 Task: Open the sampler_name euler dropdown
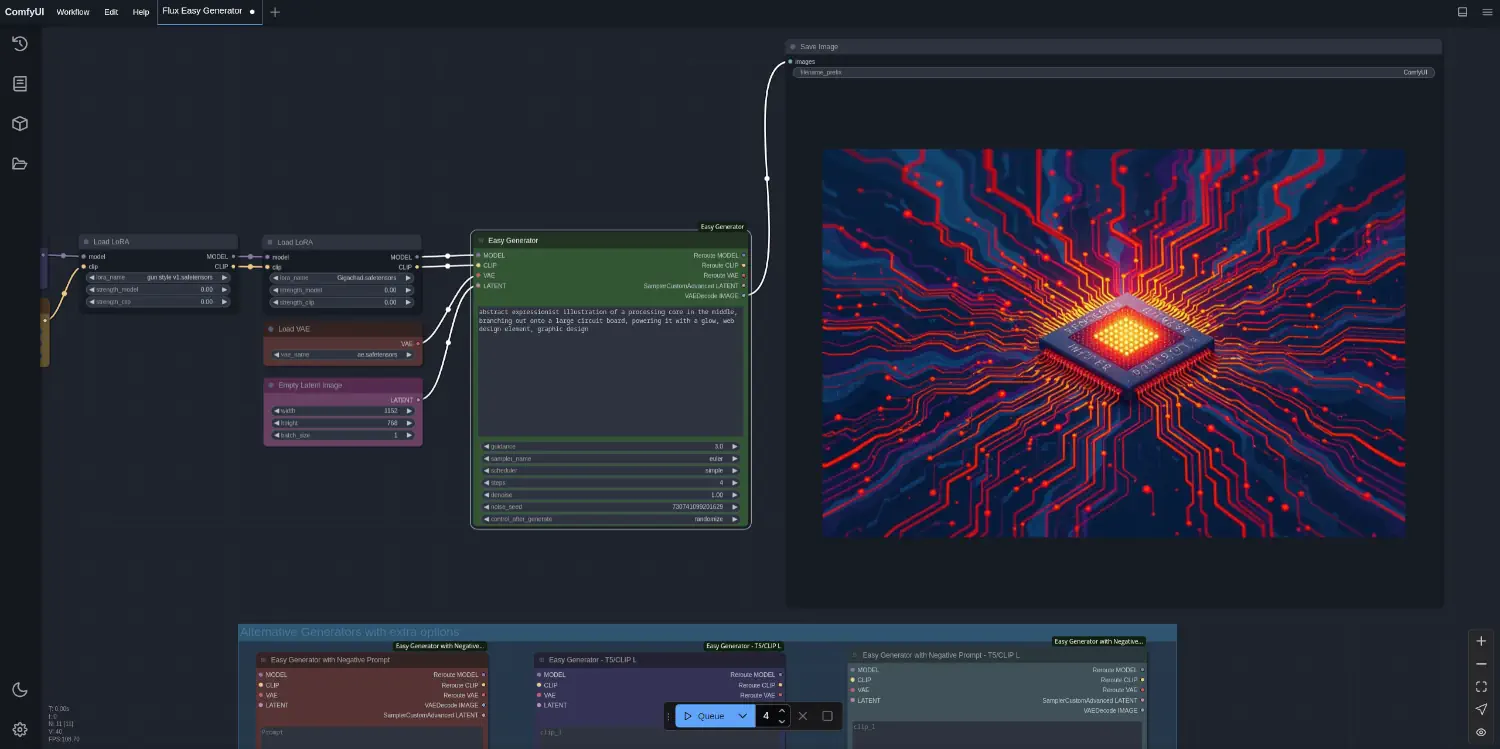click(611, 458)
